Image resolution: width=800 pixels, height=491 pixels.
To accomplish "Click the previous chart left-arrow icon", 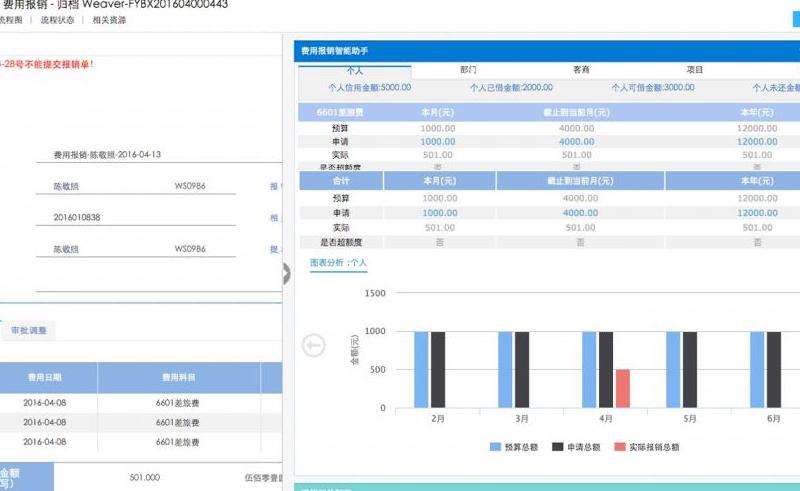I will pyautogui.click(x=313, y=345).
